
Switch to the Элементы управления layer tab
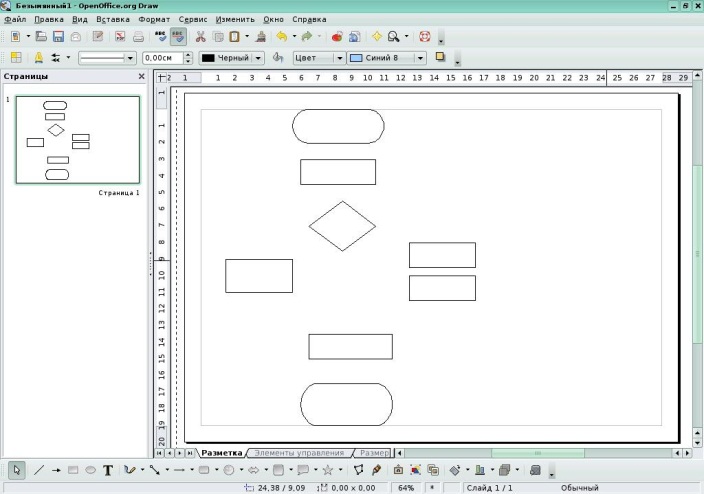[299, 453]
